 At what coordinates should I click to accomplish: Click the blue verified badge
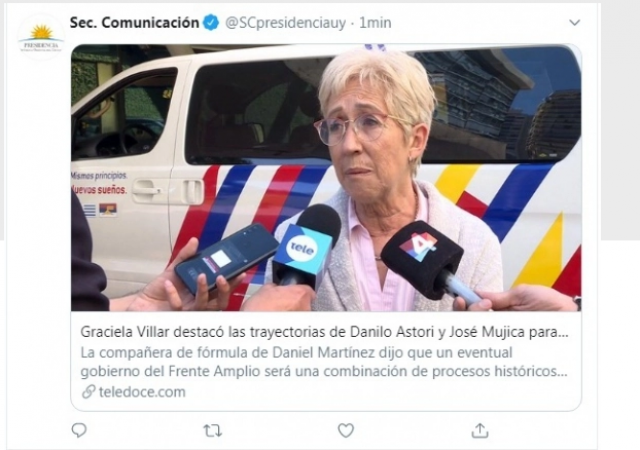coord(211,22)
